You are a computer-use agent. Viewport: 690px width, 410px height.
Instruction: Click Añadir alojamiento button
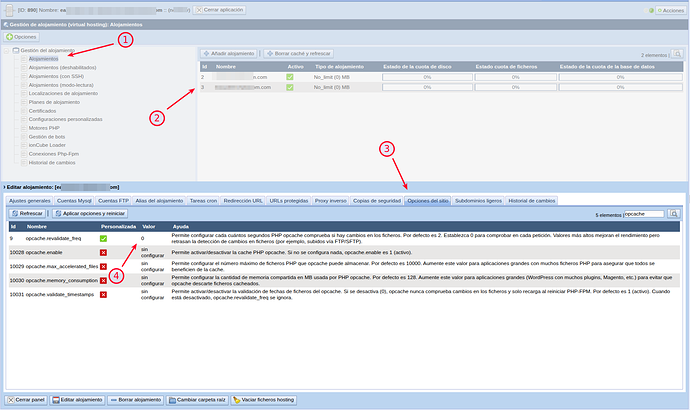pos(229,52)
